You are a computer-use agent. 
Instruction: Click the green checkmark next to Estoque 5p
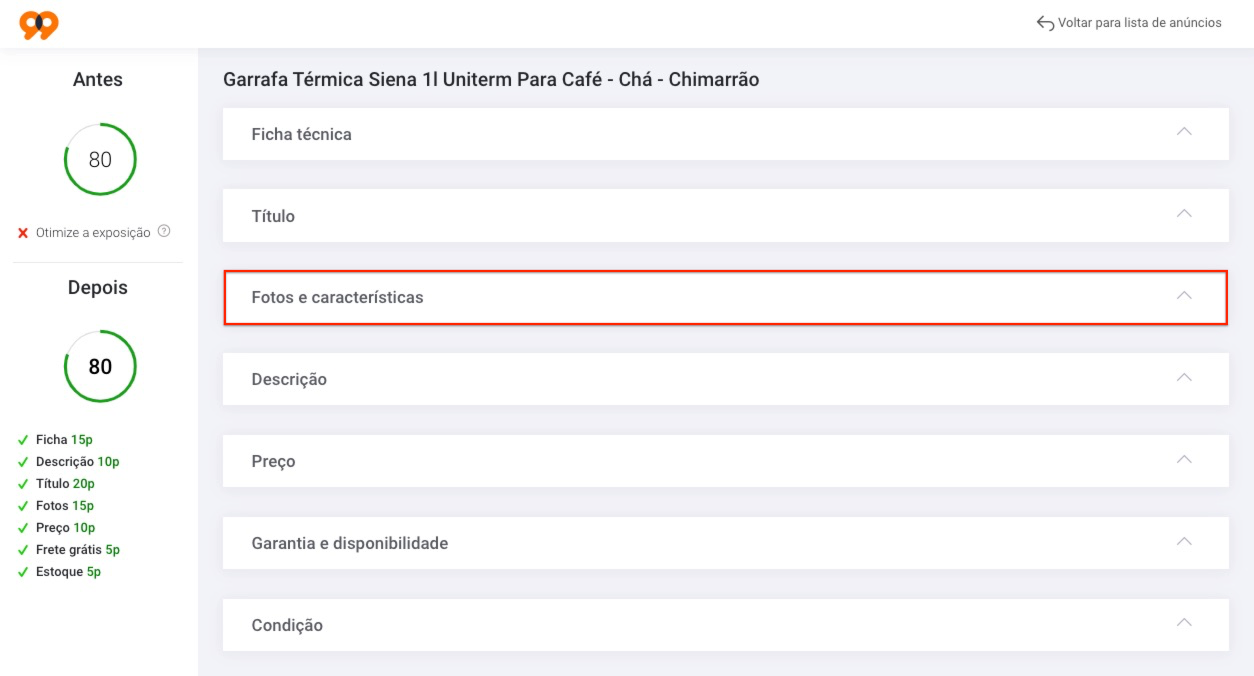23,572
